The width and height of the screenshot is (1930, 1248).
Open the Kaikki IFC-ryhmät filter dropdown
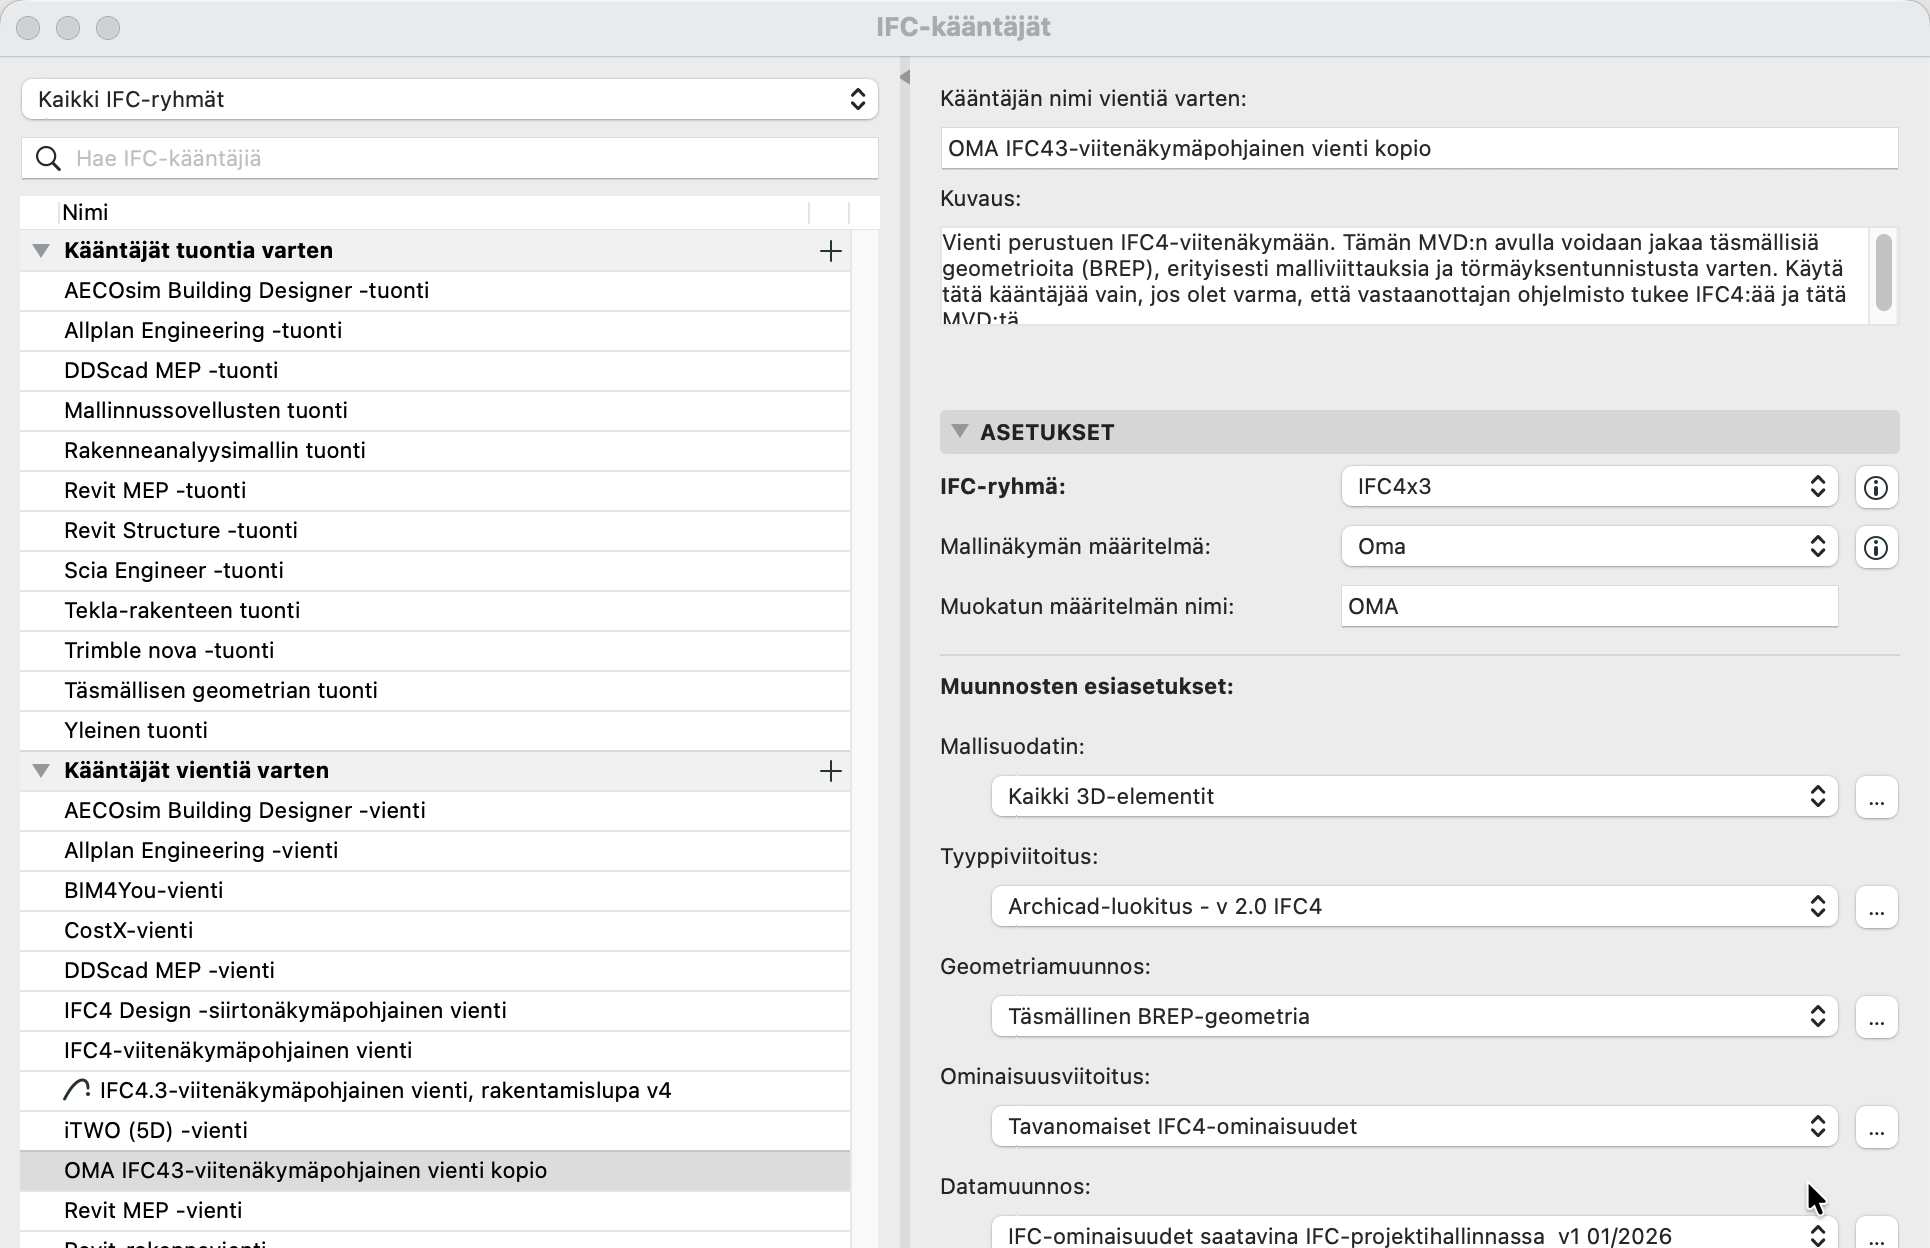coord(450,99)
